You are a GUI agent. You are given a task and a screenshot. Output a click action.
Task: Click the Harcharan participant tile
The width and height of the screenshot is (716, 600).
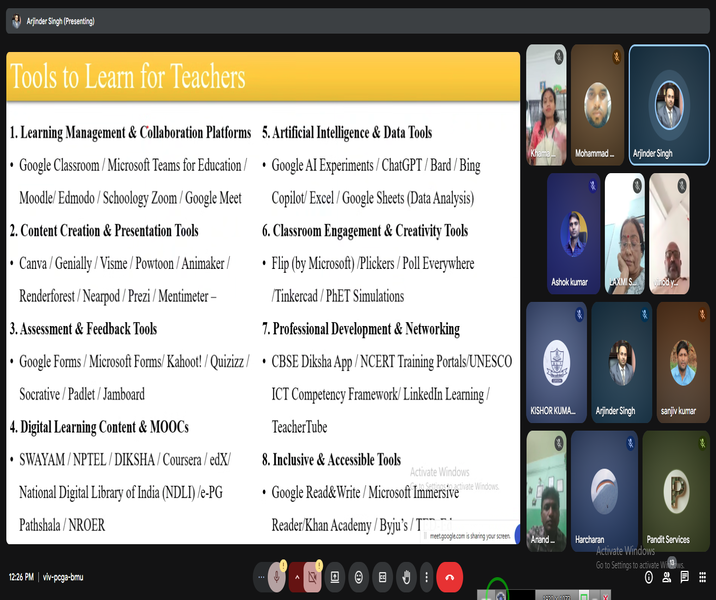tap(603, 491)
